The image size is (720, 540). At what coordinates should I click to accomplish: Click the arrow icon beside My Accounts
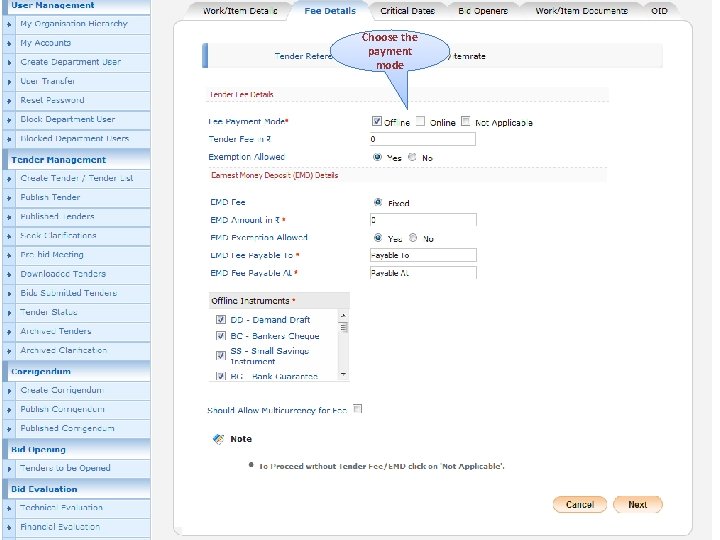(x=9, y=44)
